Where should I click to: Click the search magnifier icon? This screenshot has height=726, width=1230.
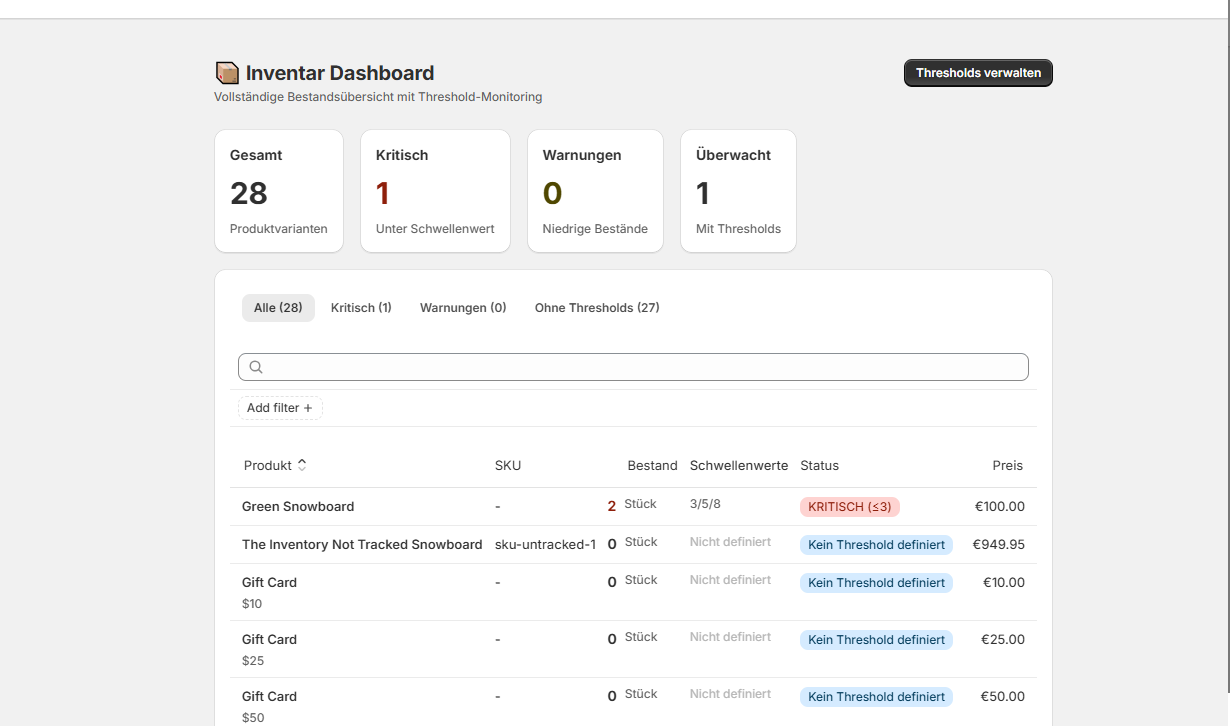[256, 366]
